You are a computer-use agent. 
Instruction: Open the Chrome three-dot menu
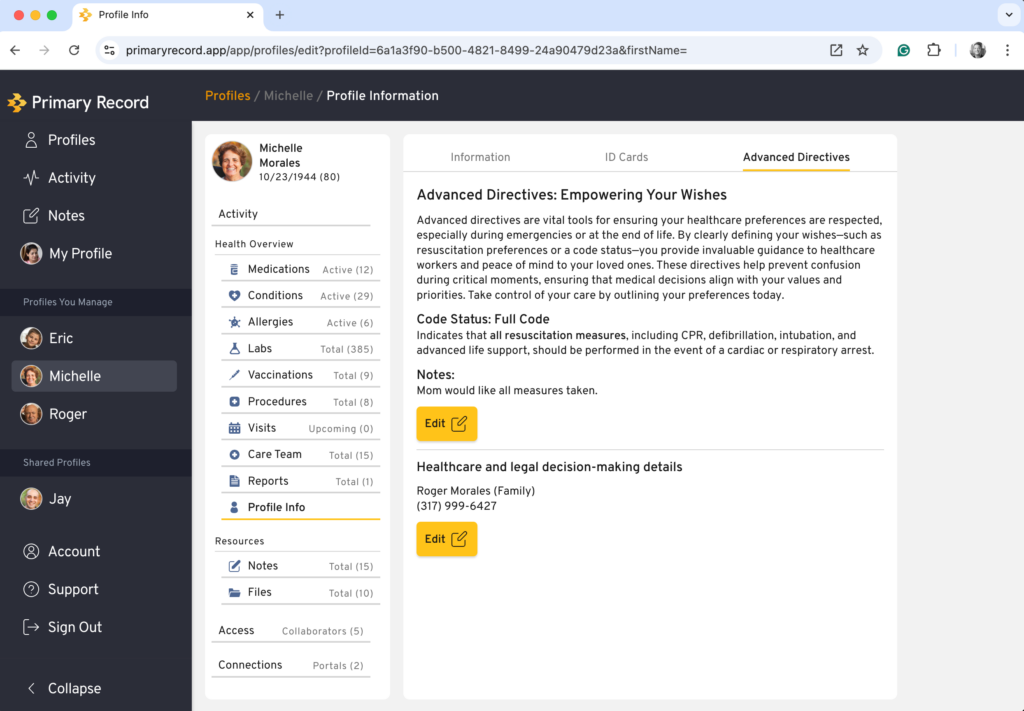coord(1008,50)
